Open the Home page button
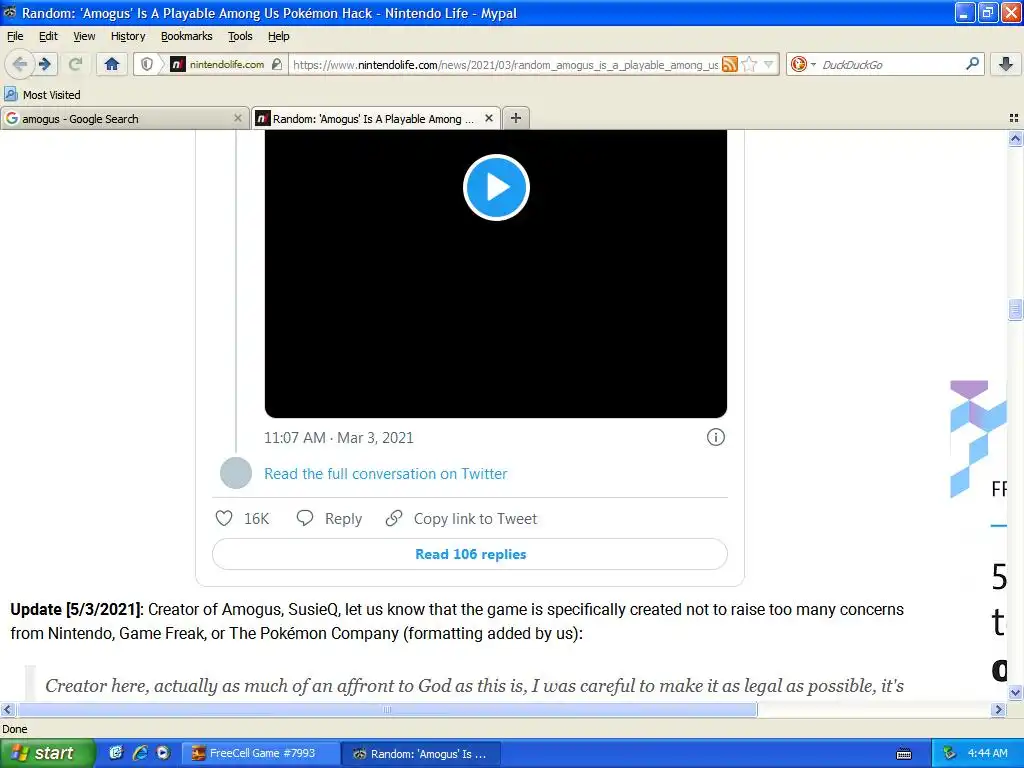Image resolution: width=1024 pixels, height=768 pixels. pyautogui.click(x=112, y=64)
